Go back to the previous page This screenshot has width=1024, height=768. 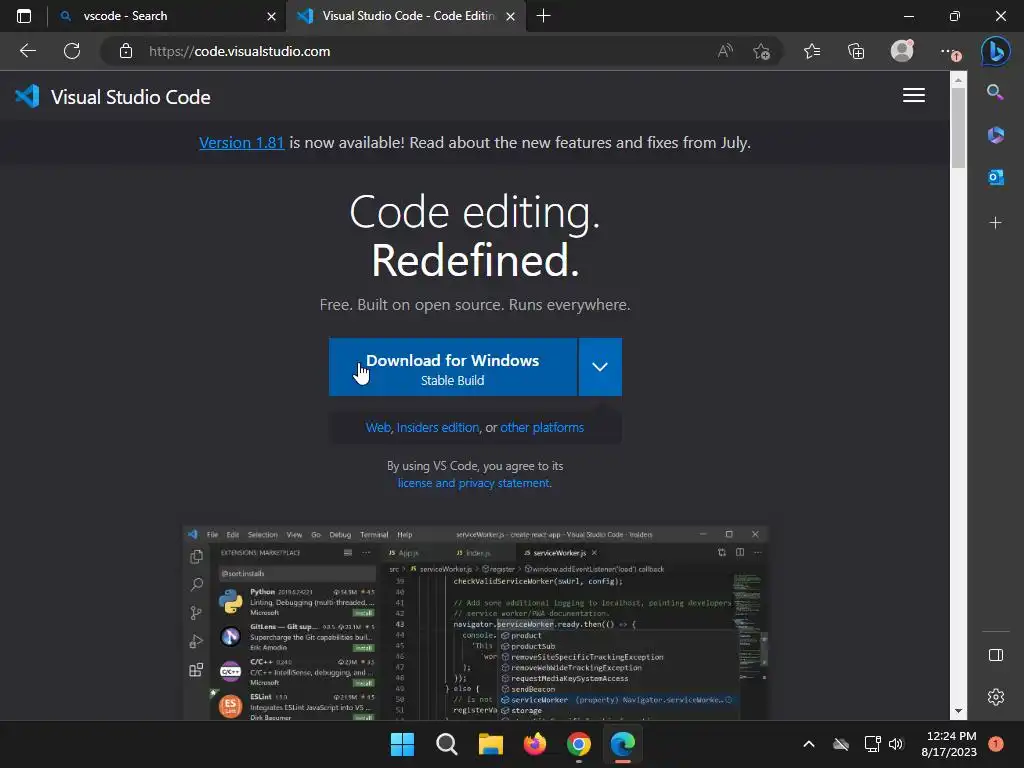pos(28,51)
